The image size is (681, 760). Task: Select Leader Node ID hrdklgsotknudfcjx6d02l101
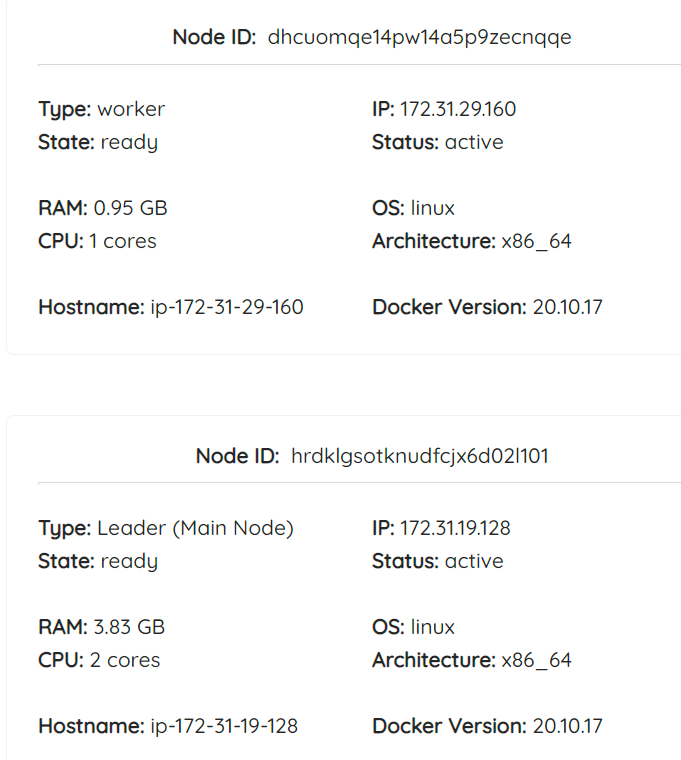tap(420, 457)
